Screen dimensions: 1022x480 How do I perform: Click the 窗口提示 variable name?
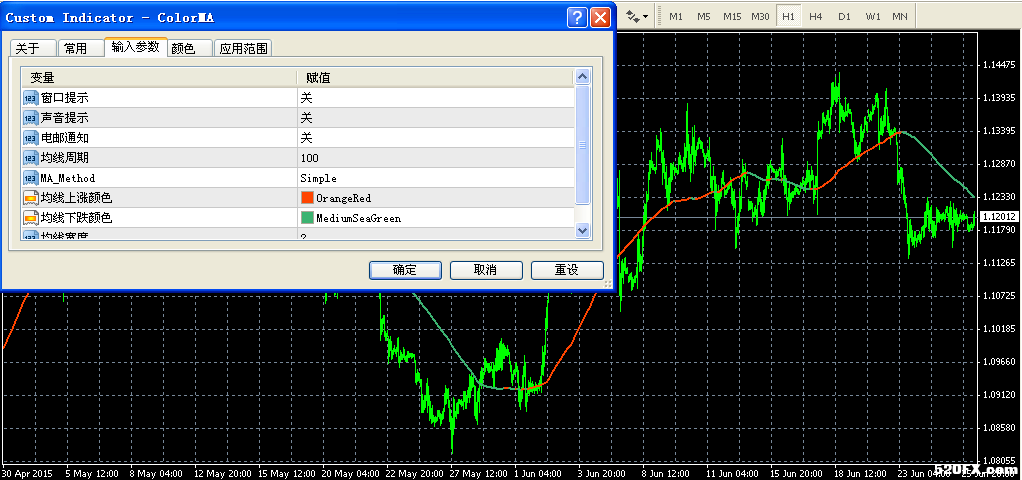(65, 98)
